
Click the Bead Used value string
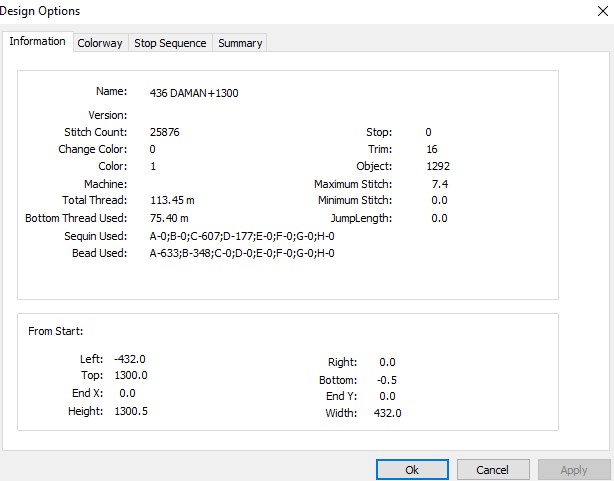coord(242,253)
